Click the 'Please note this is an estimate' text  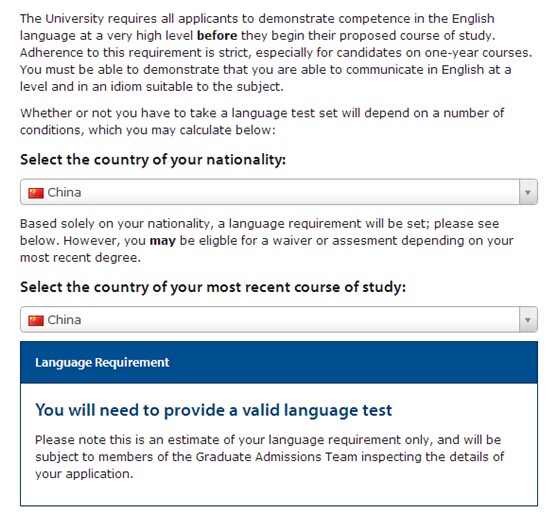coord(269,457)
